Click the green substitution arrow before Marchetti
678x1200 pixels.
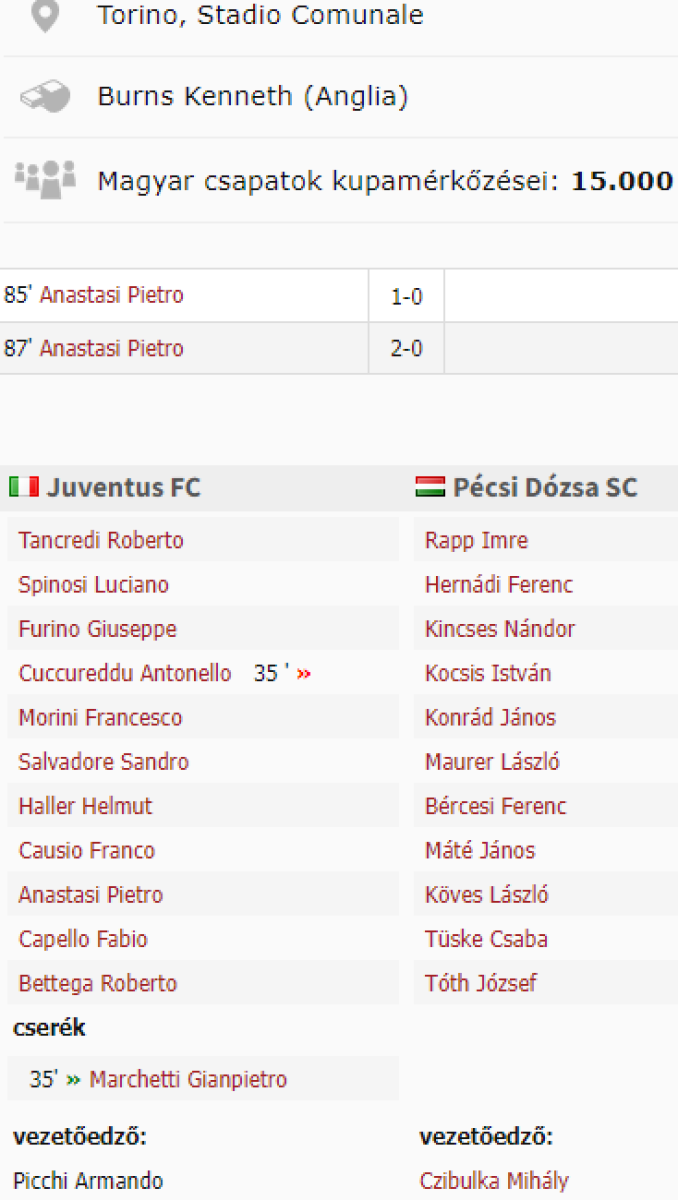coord(73,1080)
